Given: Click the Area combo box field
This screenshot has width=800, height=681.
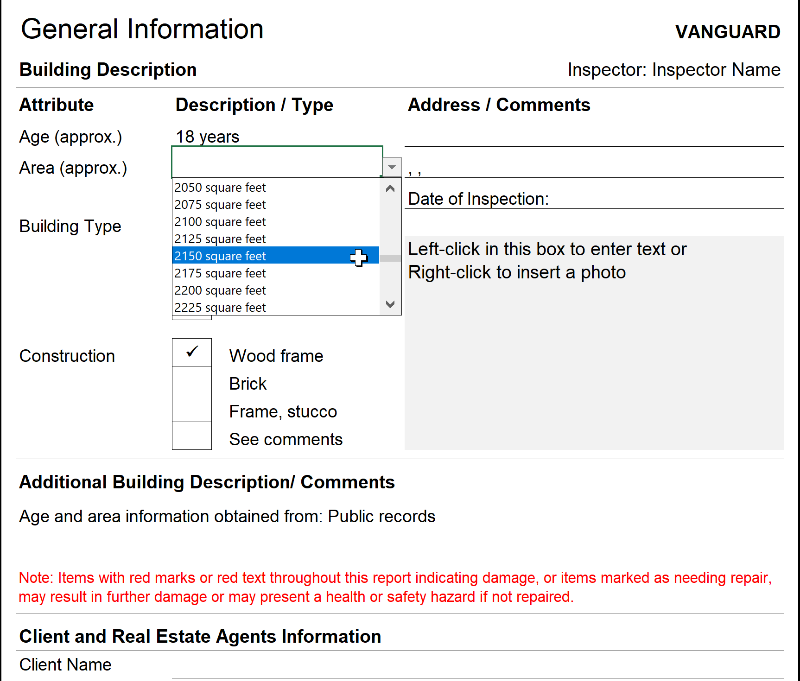Looking at the screenshot, I should tap(276, 162).
